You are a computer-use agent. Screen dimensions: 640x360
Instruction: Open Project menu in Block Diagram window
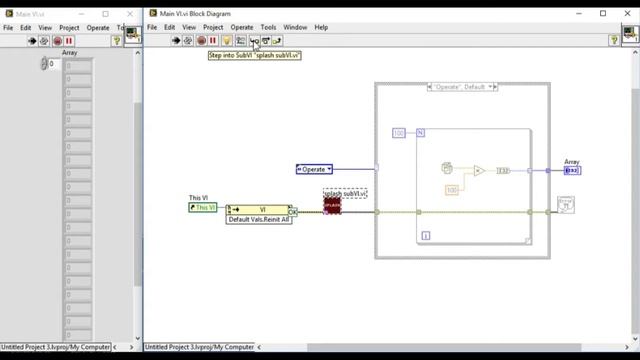click(x=213, y=27)
